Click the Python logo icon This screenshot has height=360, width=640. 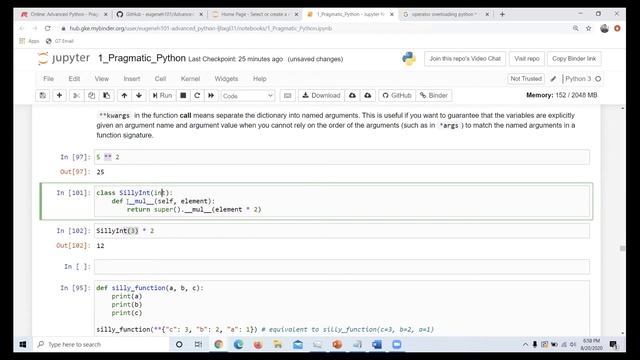tap(409, 59)
